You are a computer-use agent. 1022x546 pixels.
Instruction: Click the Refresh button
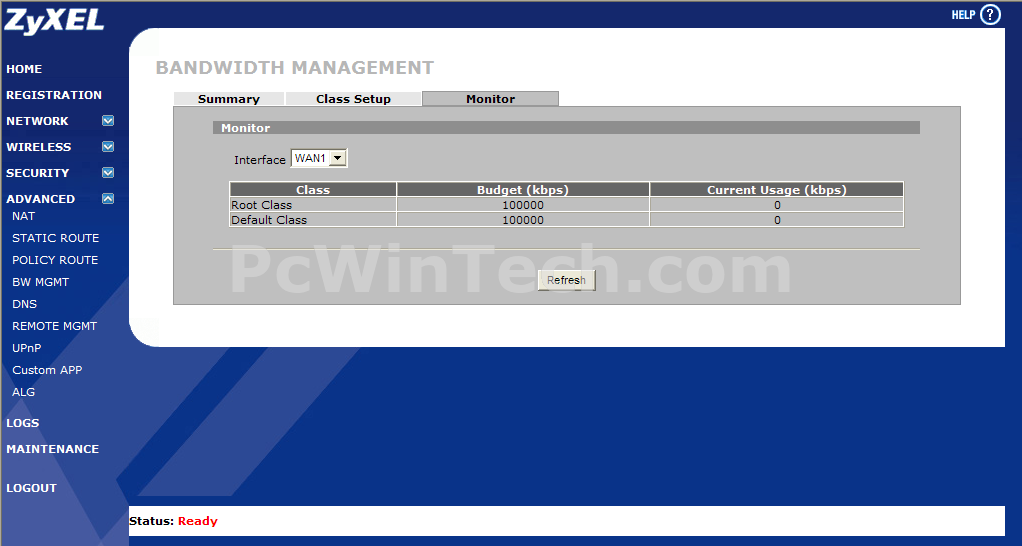point(566,280)
